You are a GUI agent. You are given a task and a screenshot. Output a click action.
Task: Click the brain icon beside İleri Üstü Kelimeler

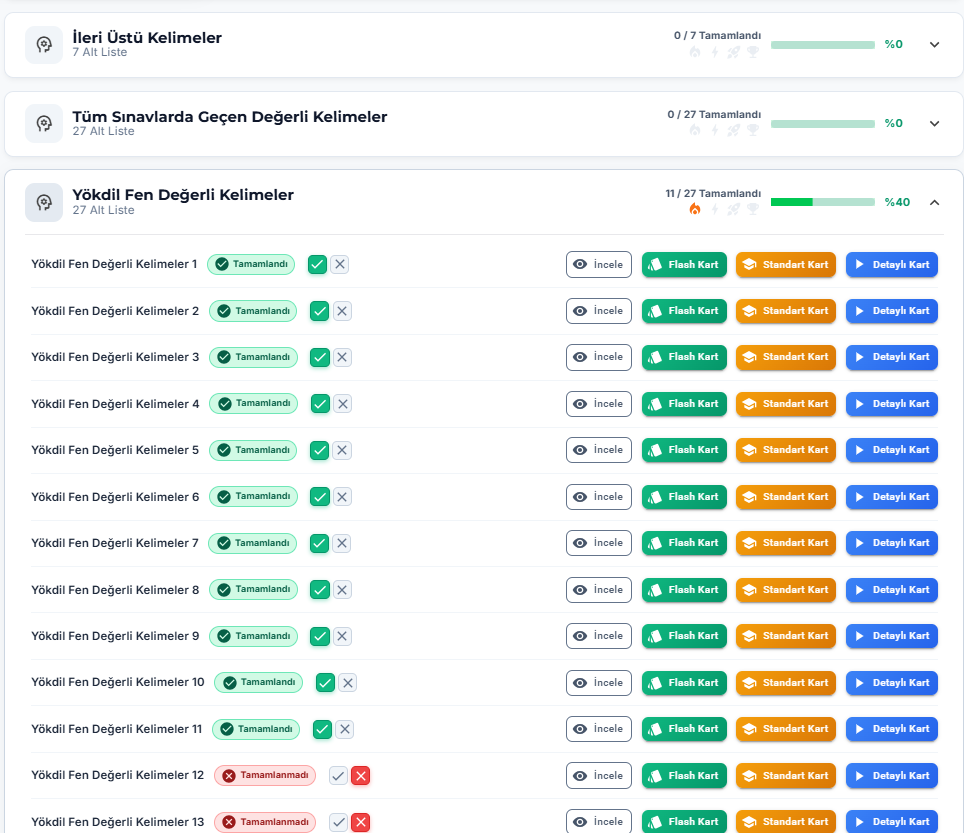point(44,44)
